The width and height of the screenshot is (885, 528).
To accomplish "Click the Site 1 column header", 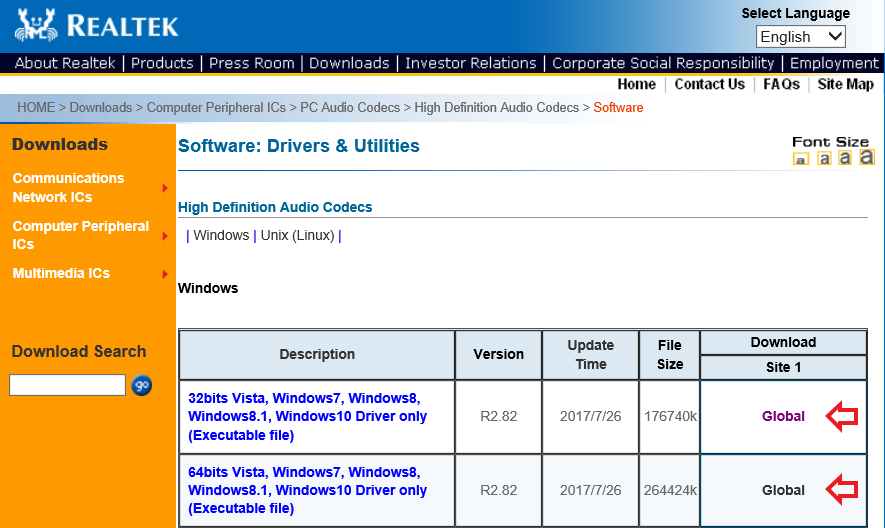I will [x=783, y=367].
